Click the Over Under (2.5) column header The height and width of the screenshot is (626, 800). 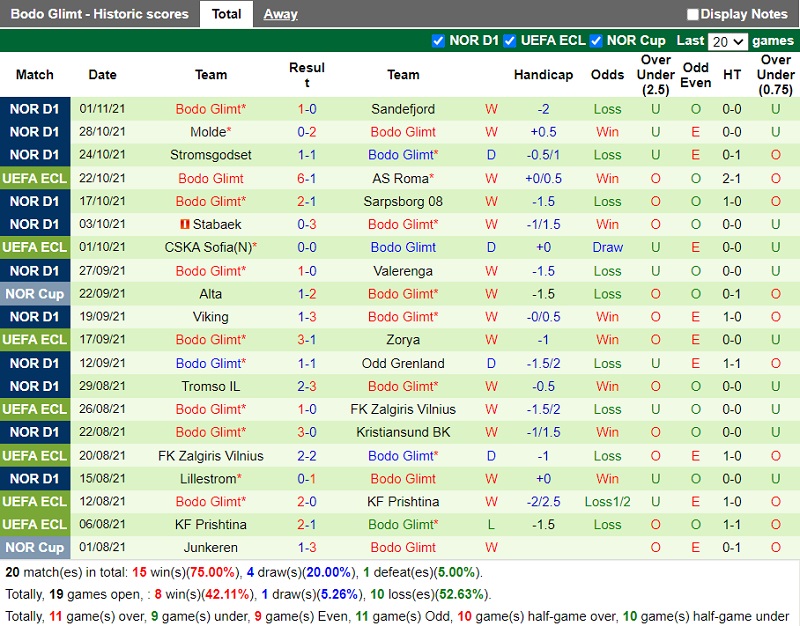[656, 75]
